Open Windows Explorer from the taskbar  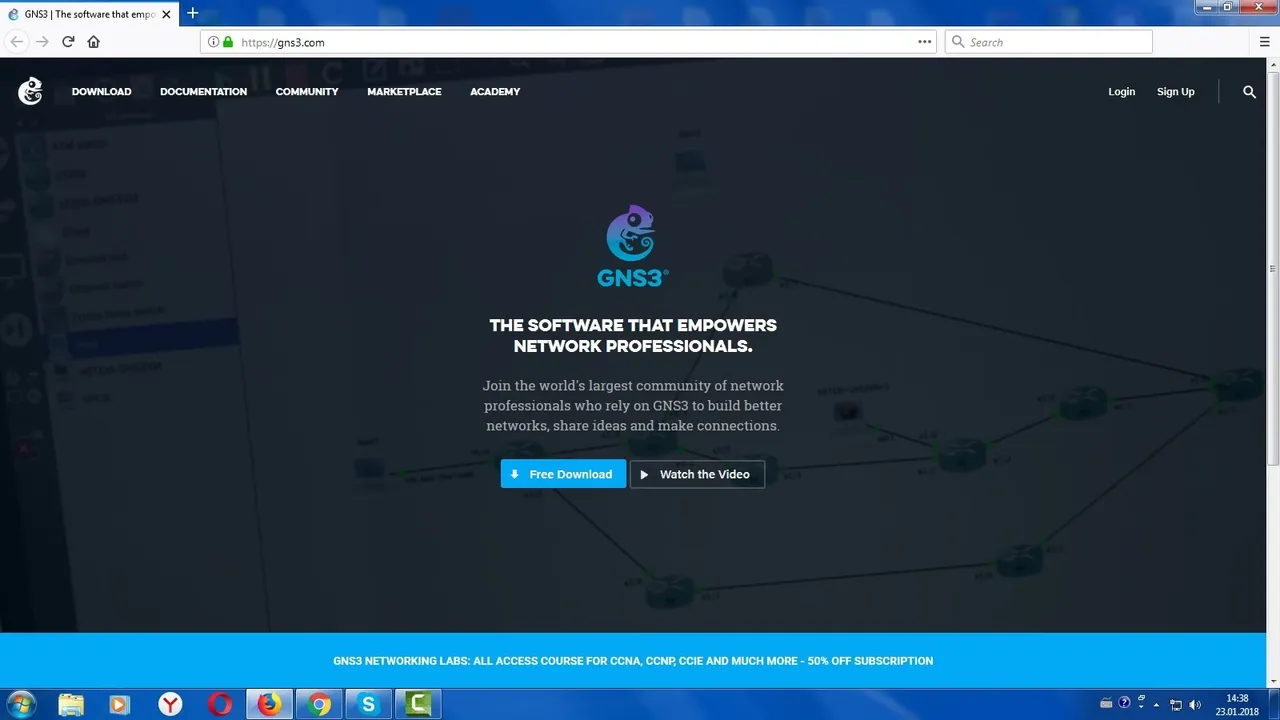coord(71,704)
